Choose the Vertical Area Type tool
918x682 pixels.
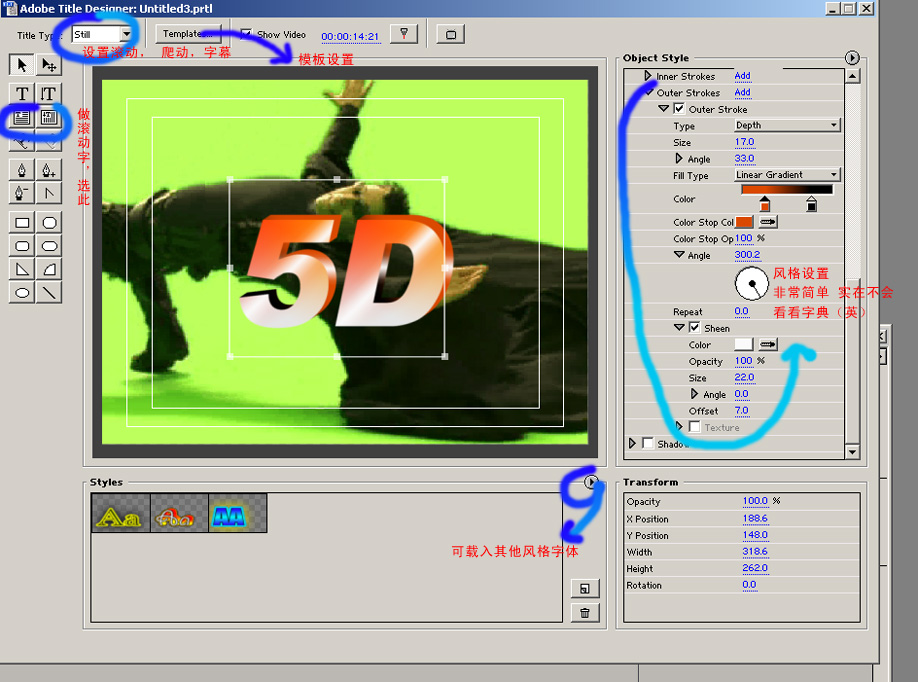pyautogui.click(x=49, y=118)
